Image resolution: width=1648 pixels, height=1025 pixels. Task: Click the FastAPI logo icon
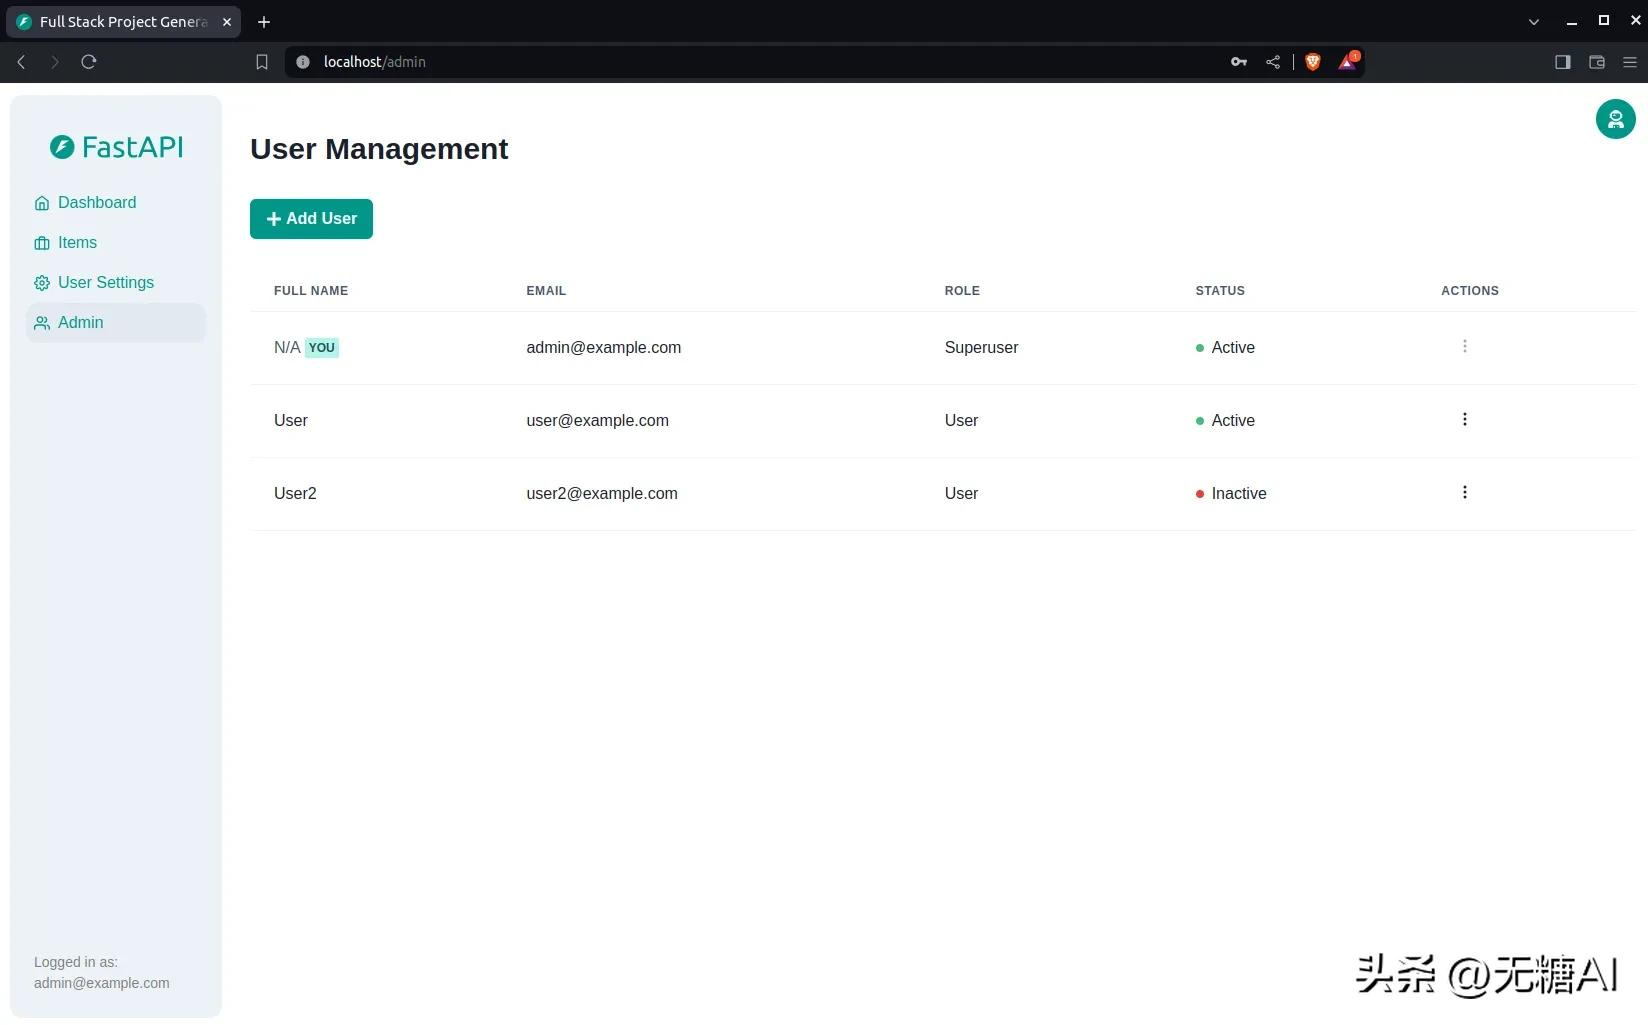click(61, 146)
